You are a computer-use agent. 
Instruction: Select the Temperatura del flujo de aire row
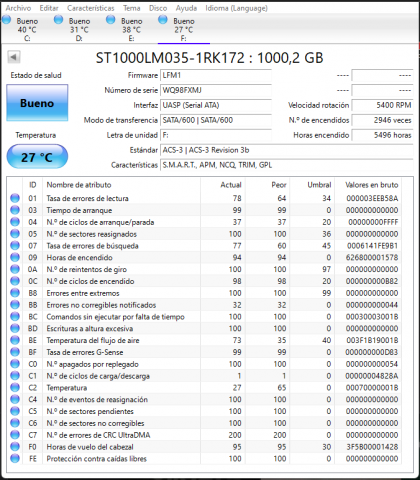point(204,340)
